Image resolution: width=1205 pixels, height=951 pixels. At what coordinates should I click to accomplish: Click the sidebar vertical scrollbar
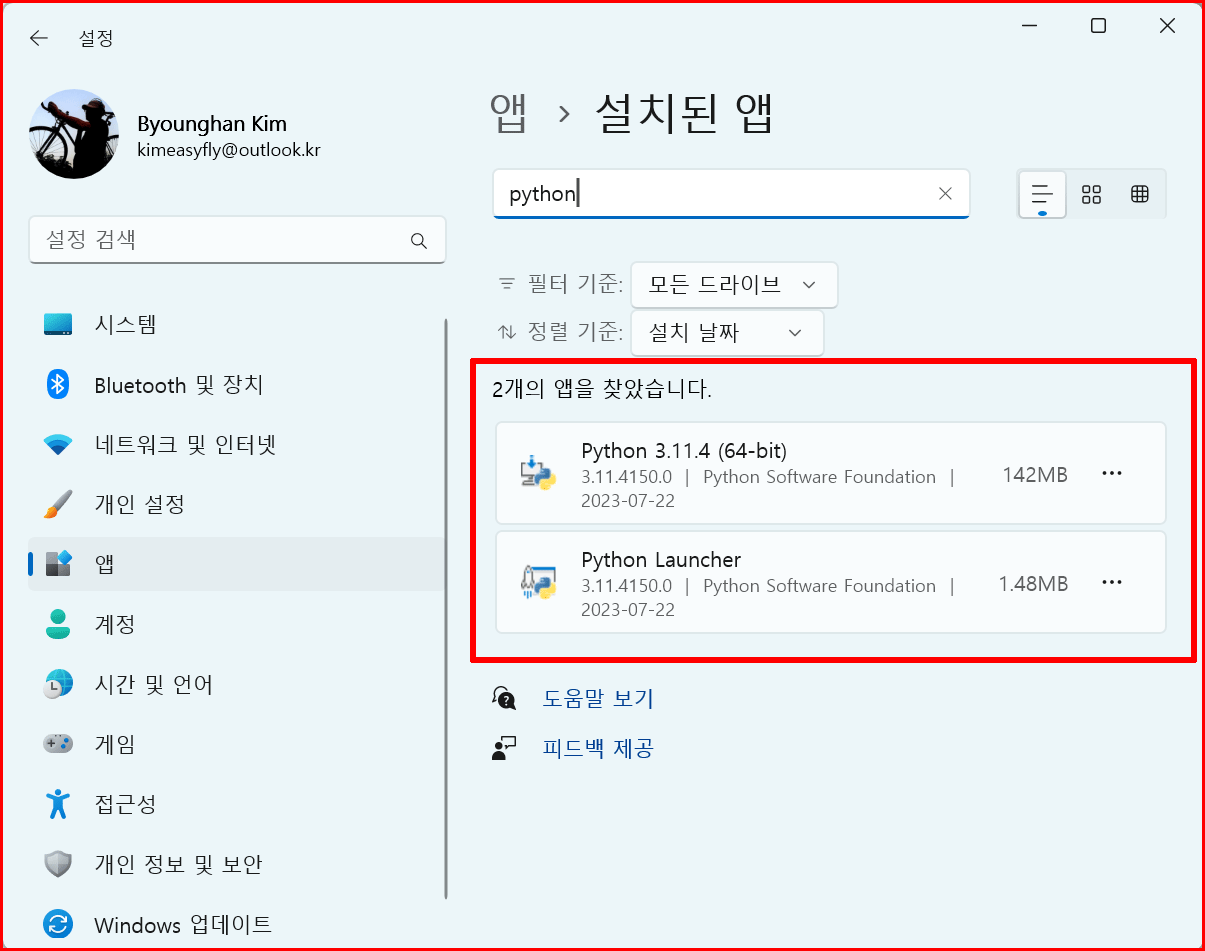tap(446, 610)
